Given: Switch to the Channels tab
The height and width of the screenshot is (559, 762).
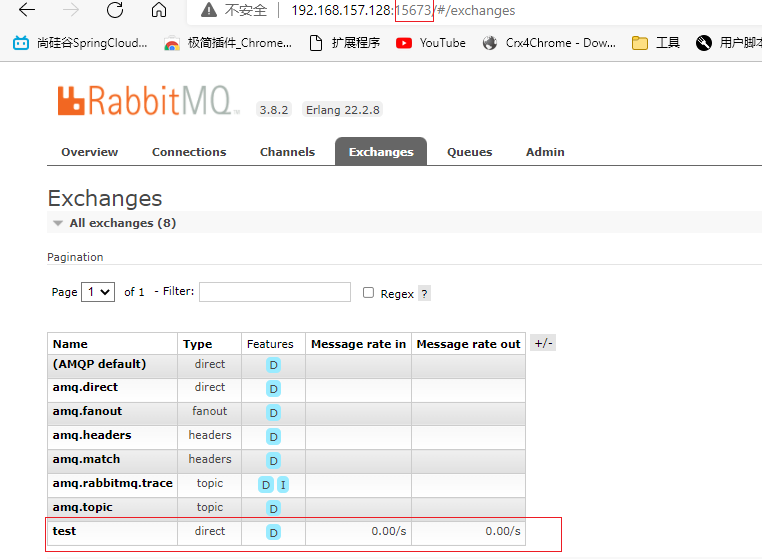Looking at the screenshot, I should tap(287, 152).
